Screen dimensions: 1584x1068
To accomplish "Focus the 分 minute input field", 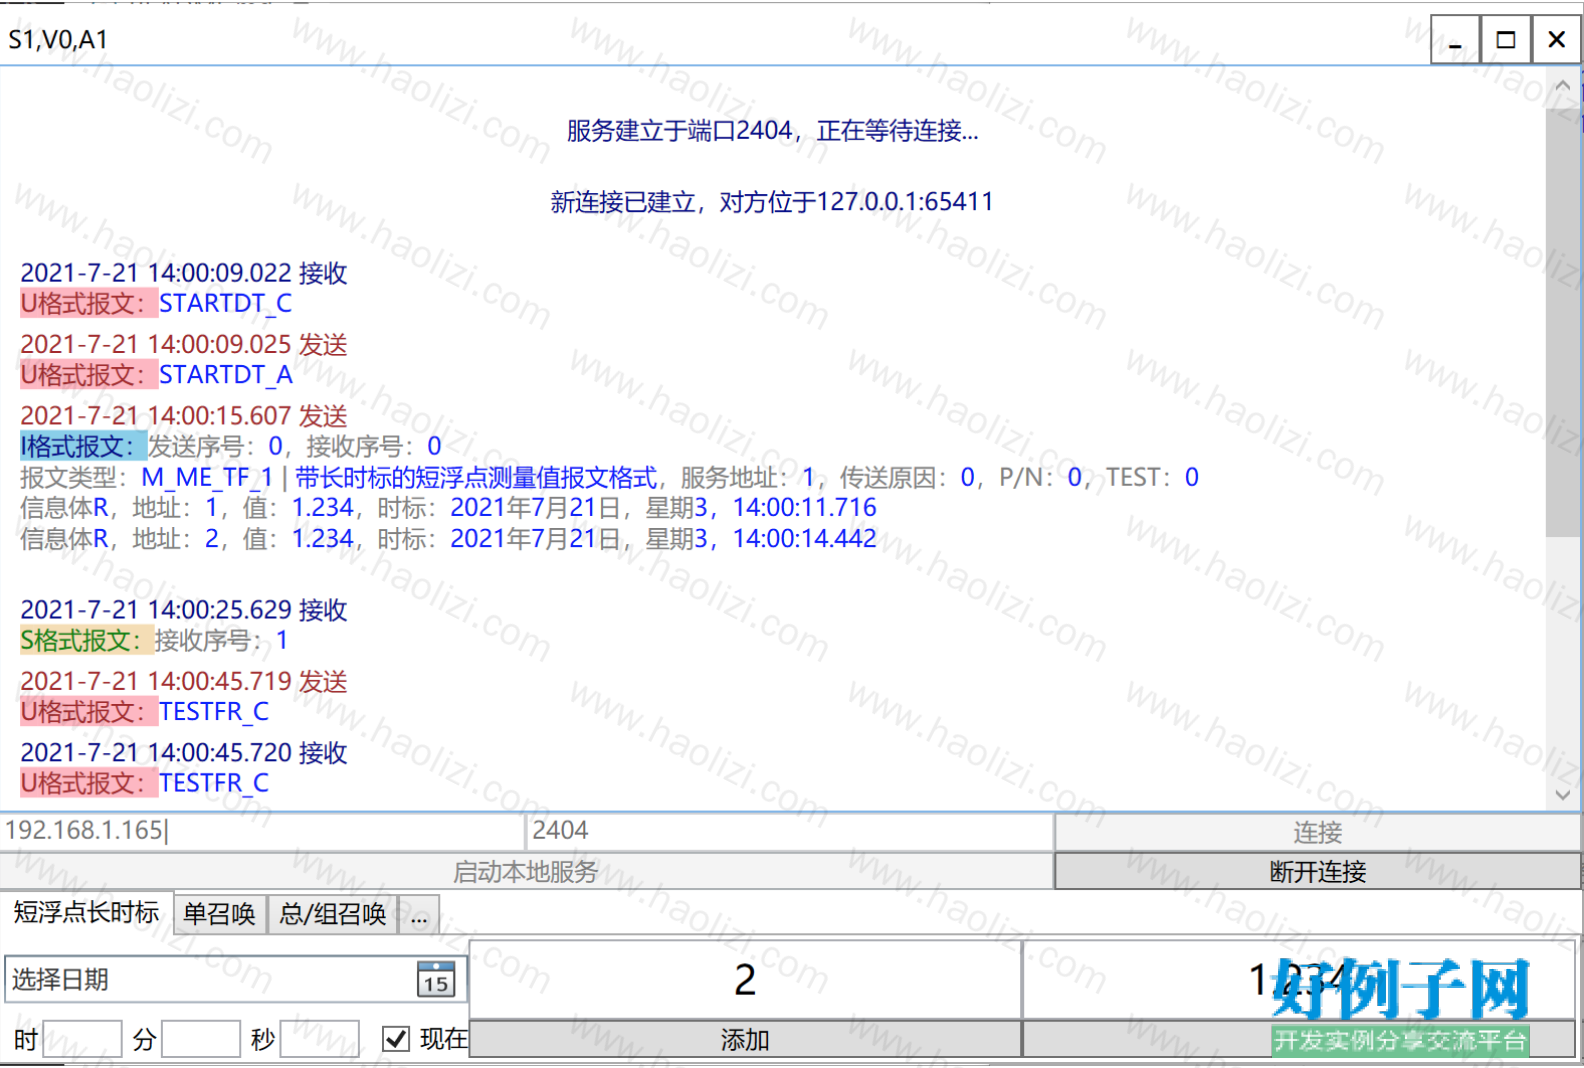I will tap(201, 1039).
